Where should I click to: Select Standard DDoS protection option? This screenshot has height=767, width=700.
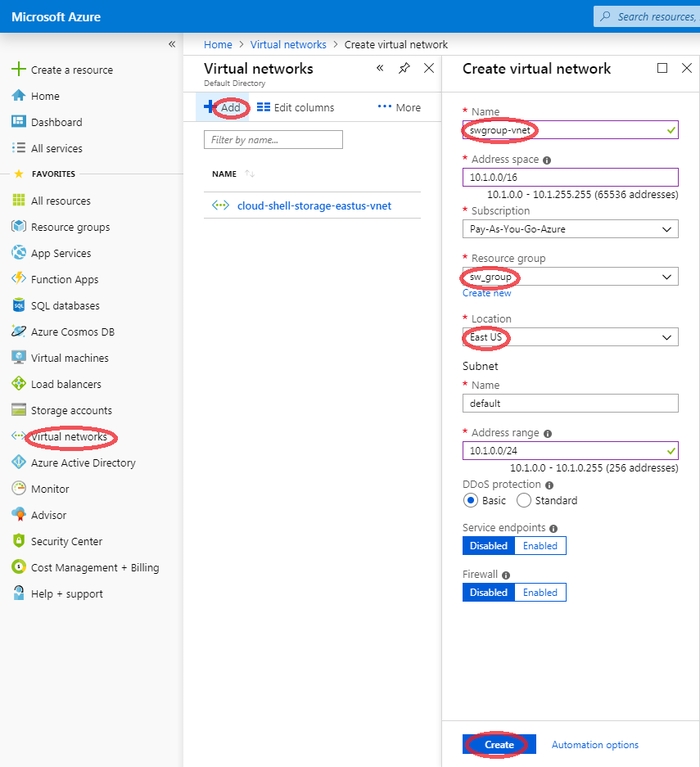526,500
